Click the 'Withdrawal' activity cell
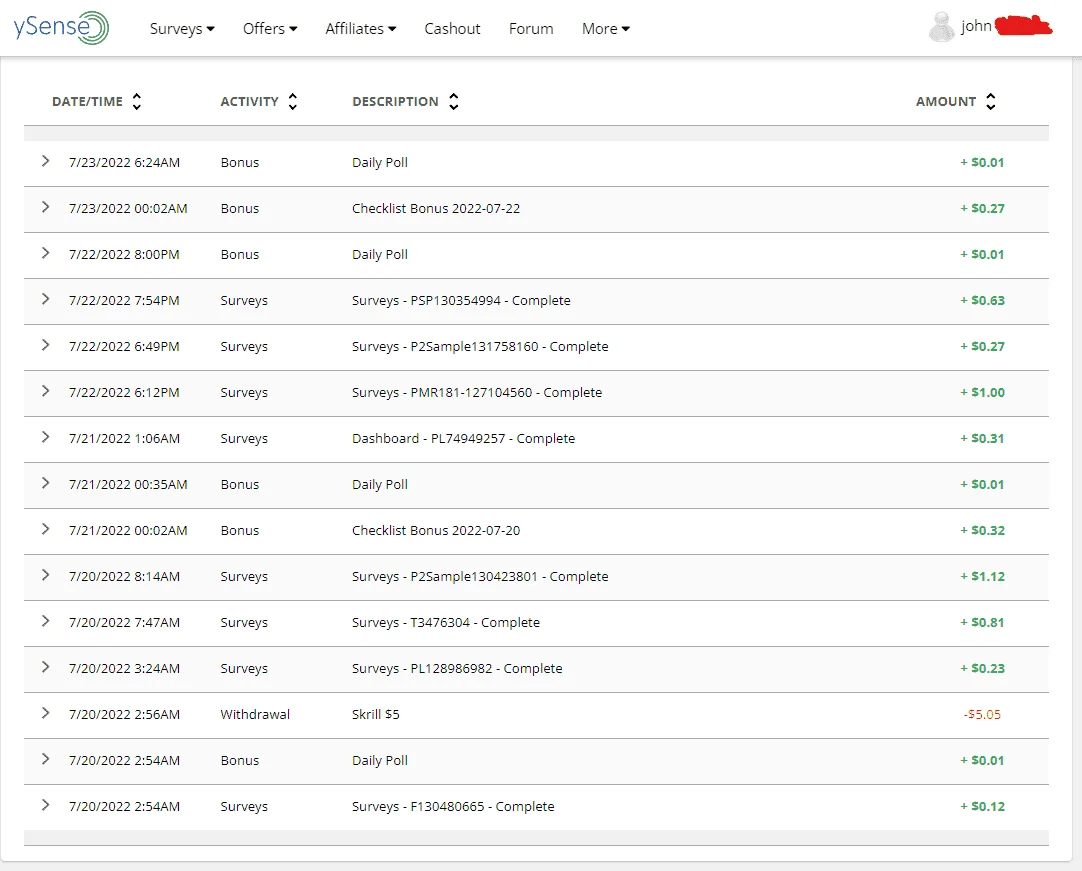 pyautogui.click(x=255, y=714)
